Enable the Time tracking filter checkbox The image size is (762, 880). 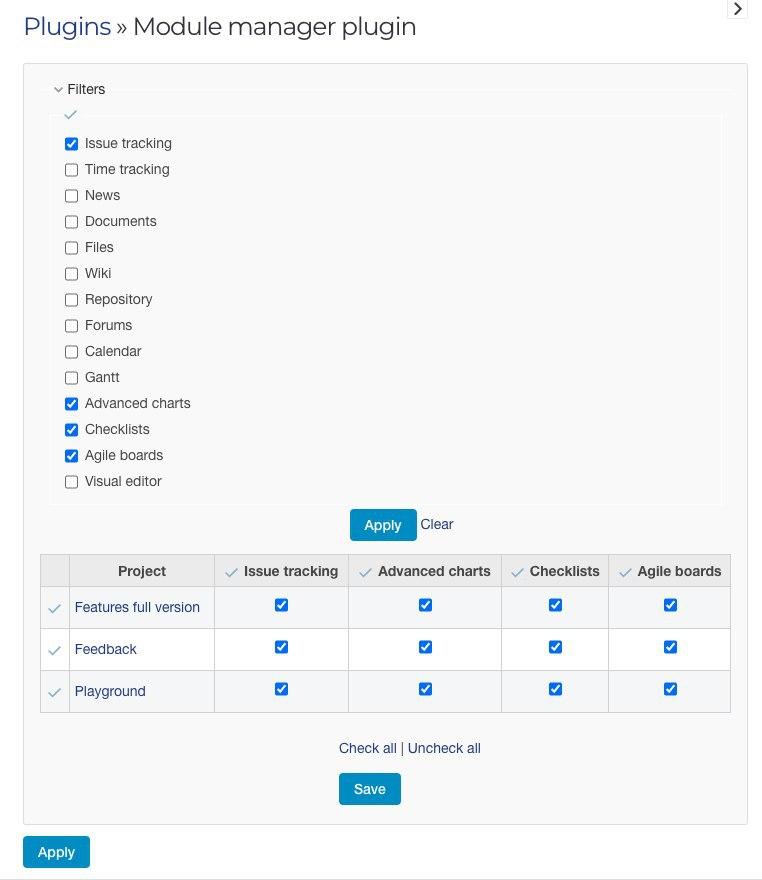click(x=71, y=169)
